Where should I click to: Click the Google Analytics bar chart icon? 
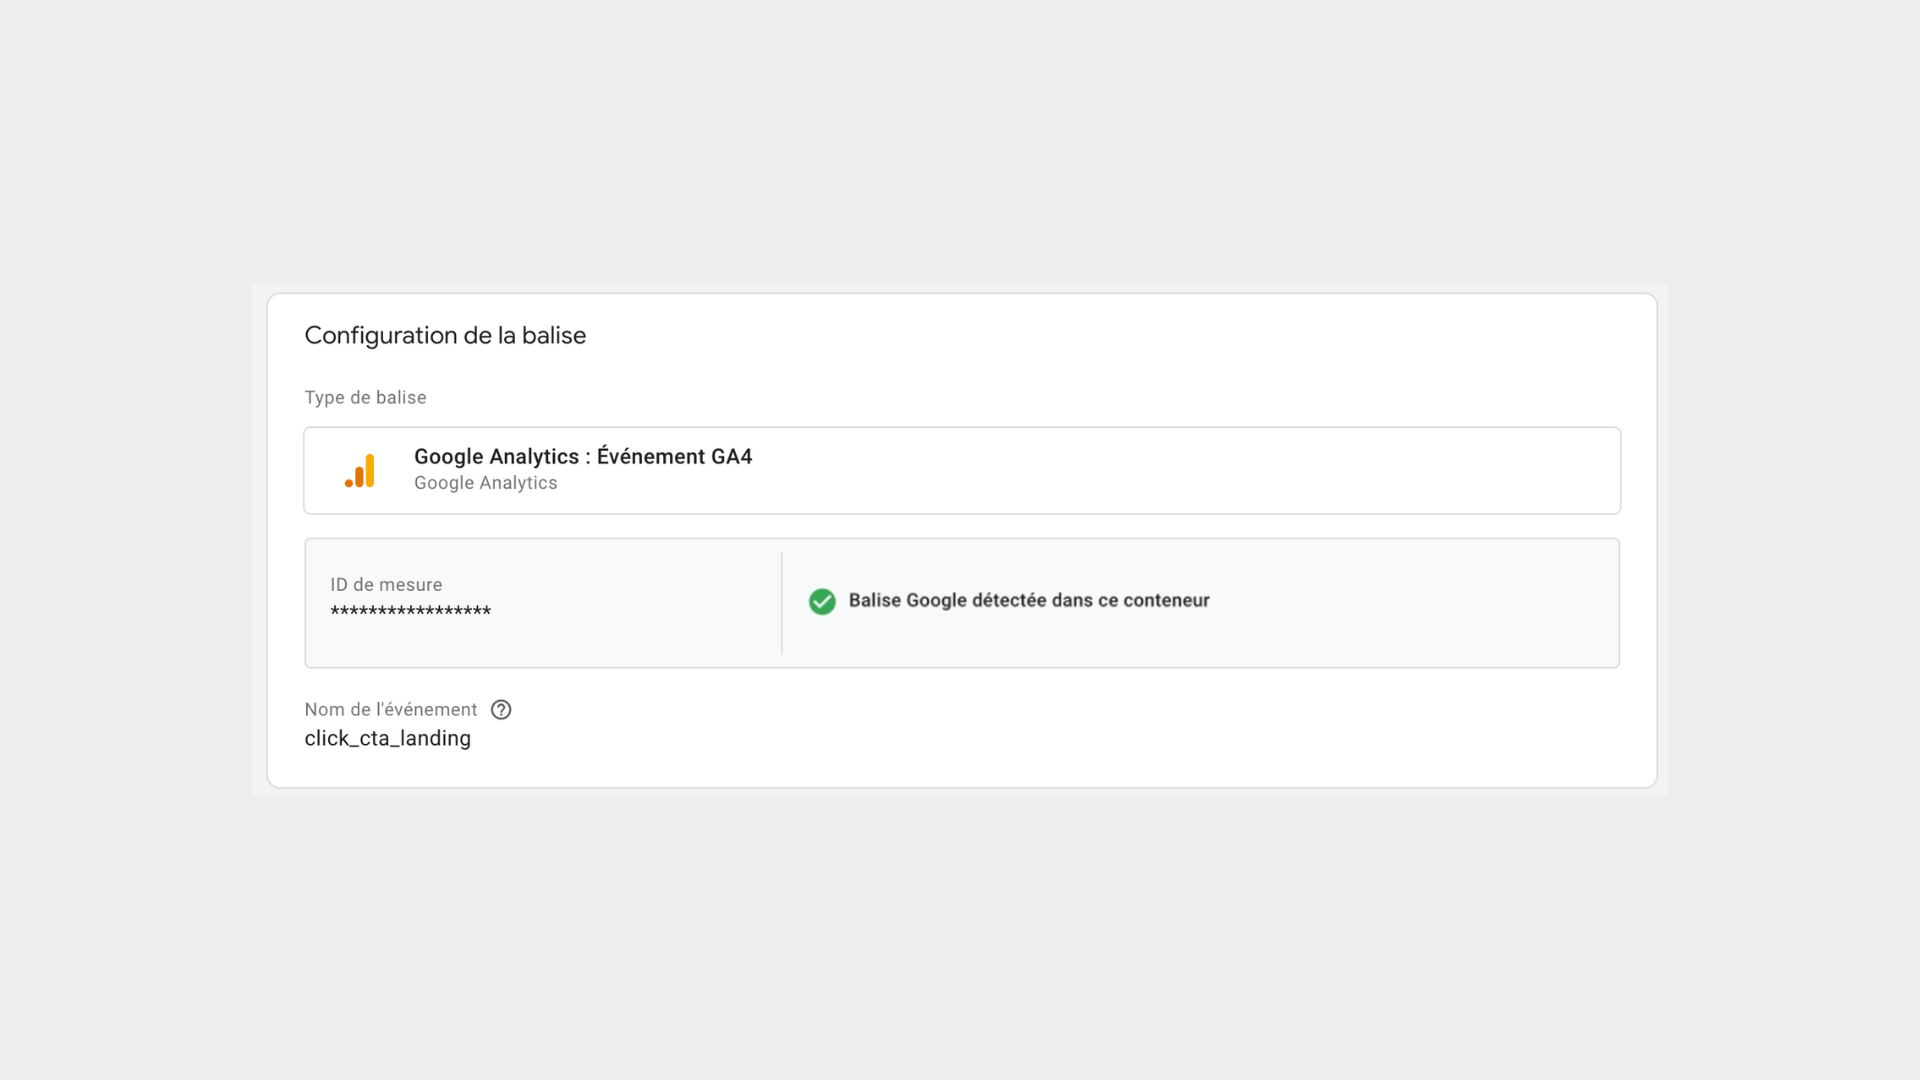pos(360,471)
